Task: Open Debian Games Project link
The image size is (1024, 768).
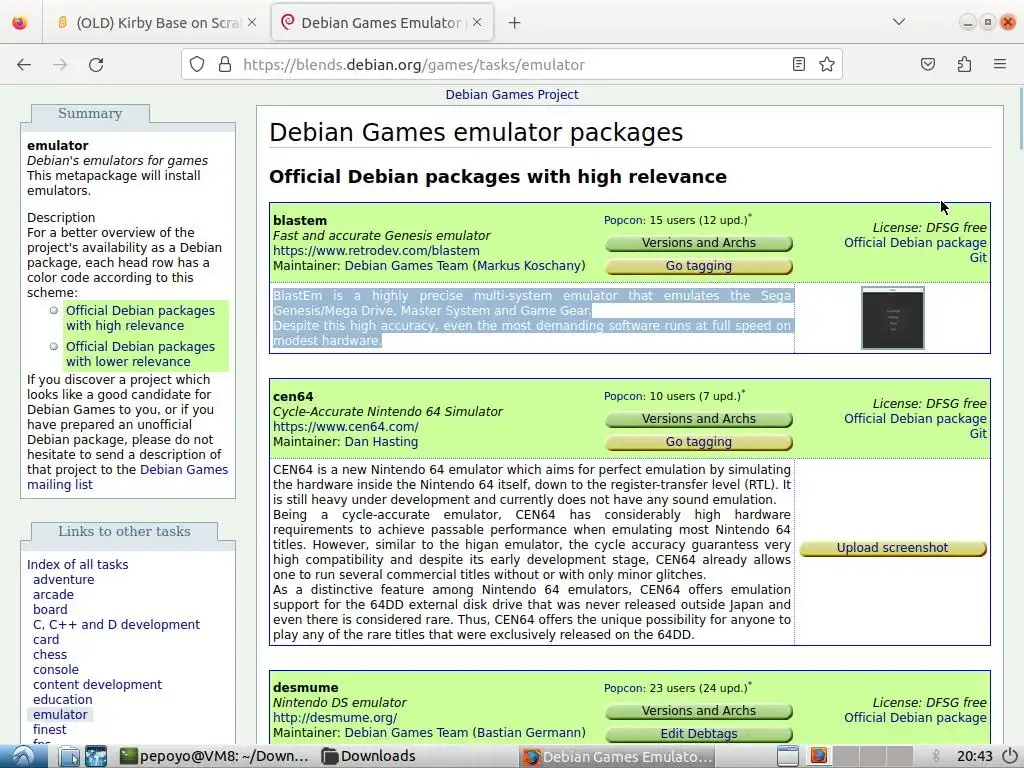Action: click(512, 95)
